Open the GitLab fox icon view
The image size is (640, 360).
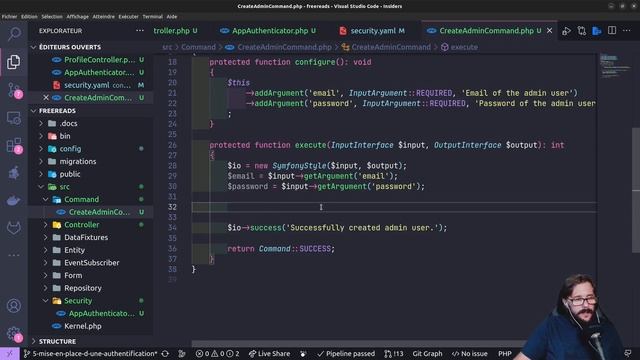pos(14,228)
